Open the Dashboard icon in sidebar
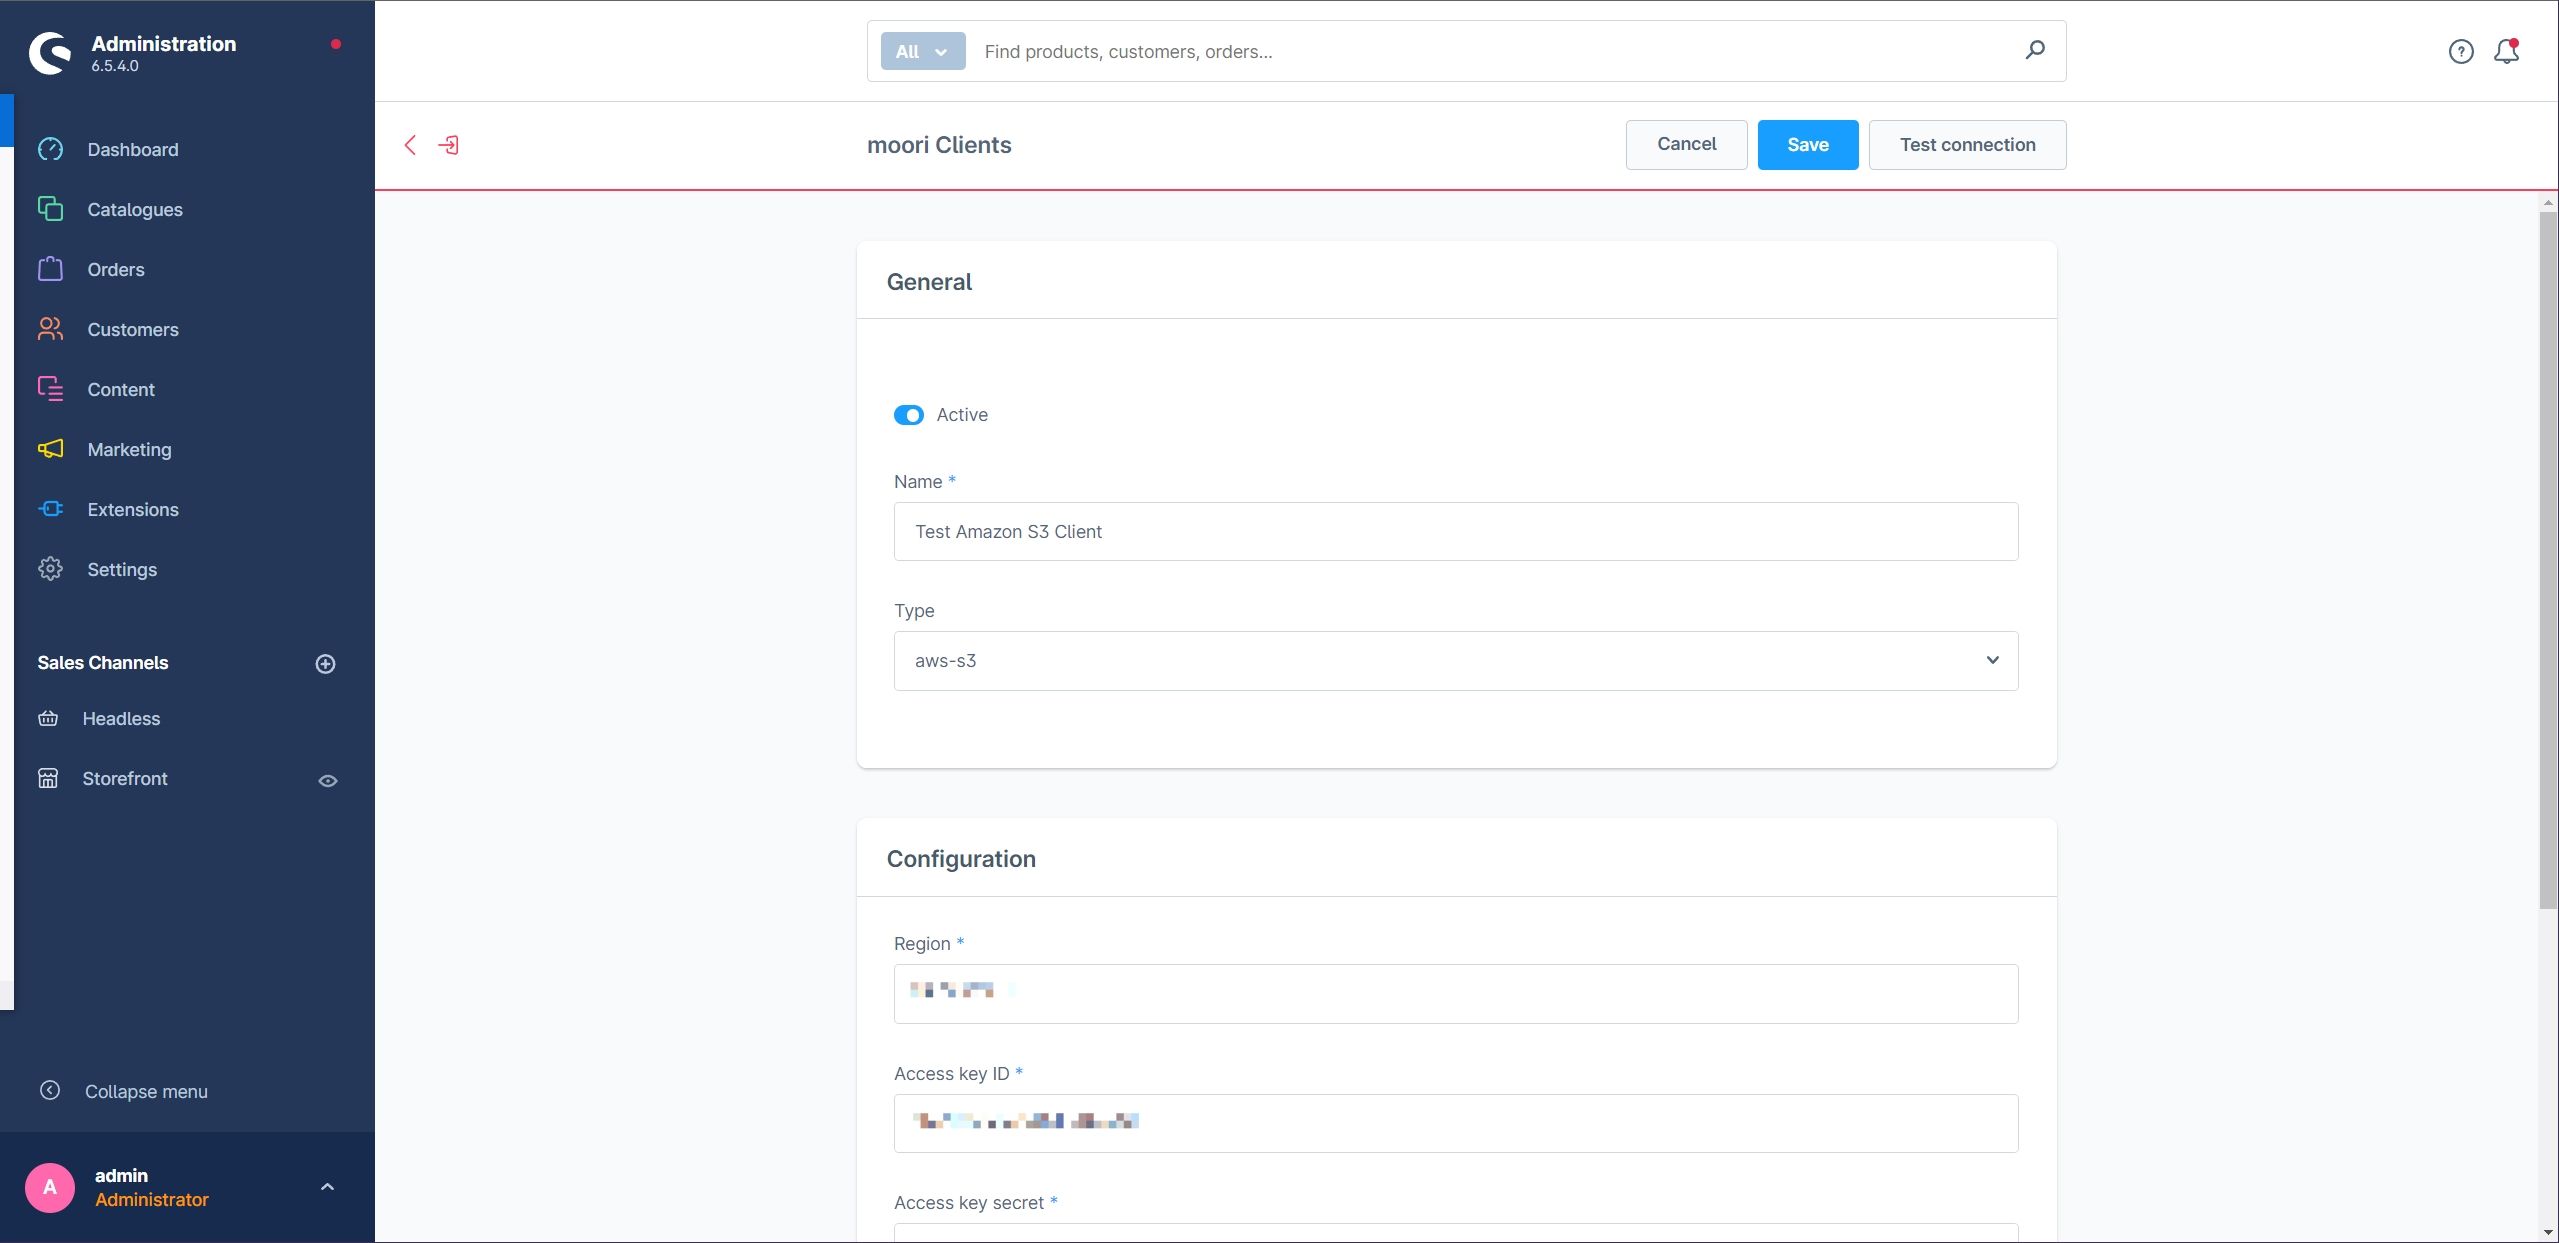The height and width of the screenshot is (1243, 2559). click(50, 149)
